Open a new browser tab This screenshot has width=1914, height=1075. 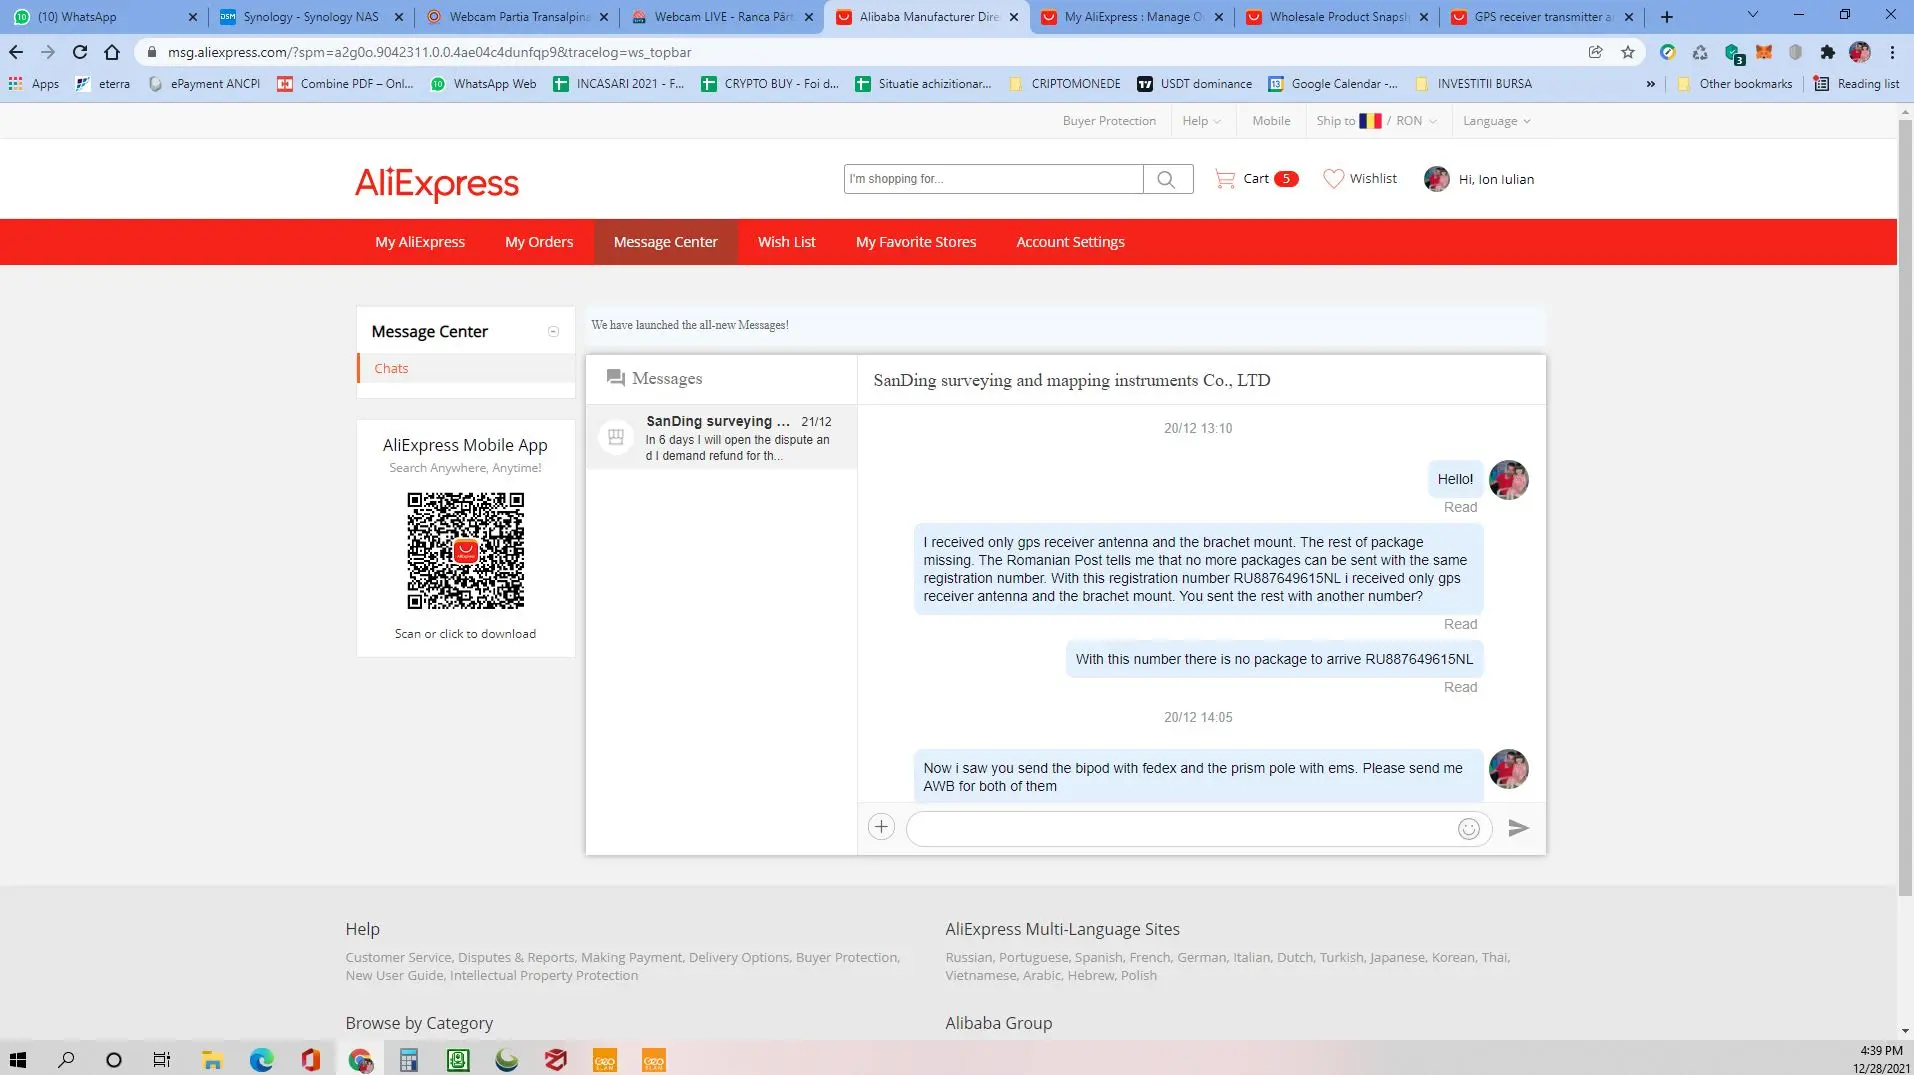[1666, 17]
